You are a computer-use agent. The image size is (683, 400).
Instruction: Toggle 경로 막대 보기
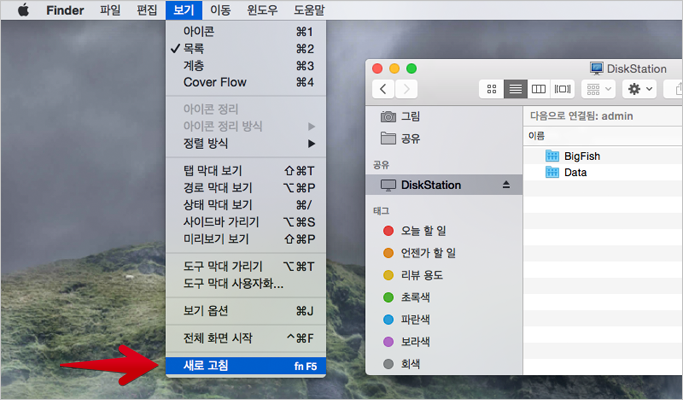[x=246, y=188]
